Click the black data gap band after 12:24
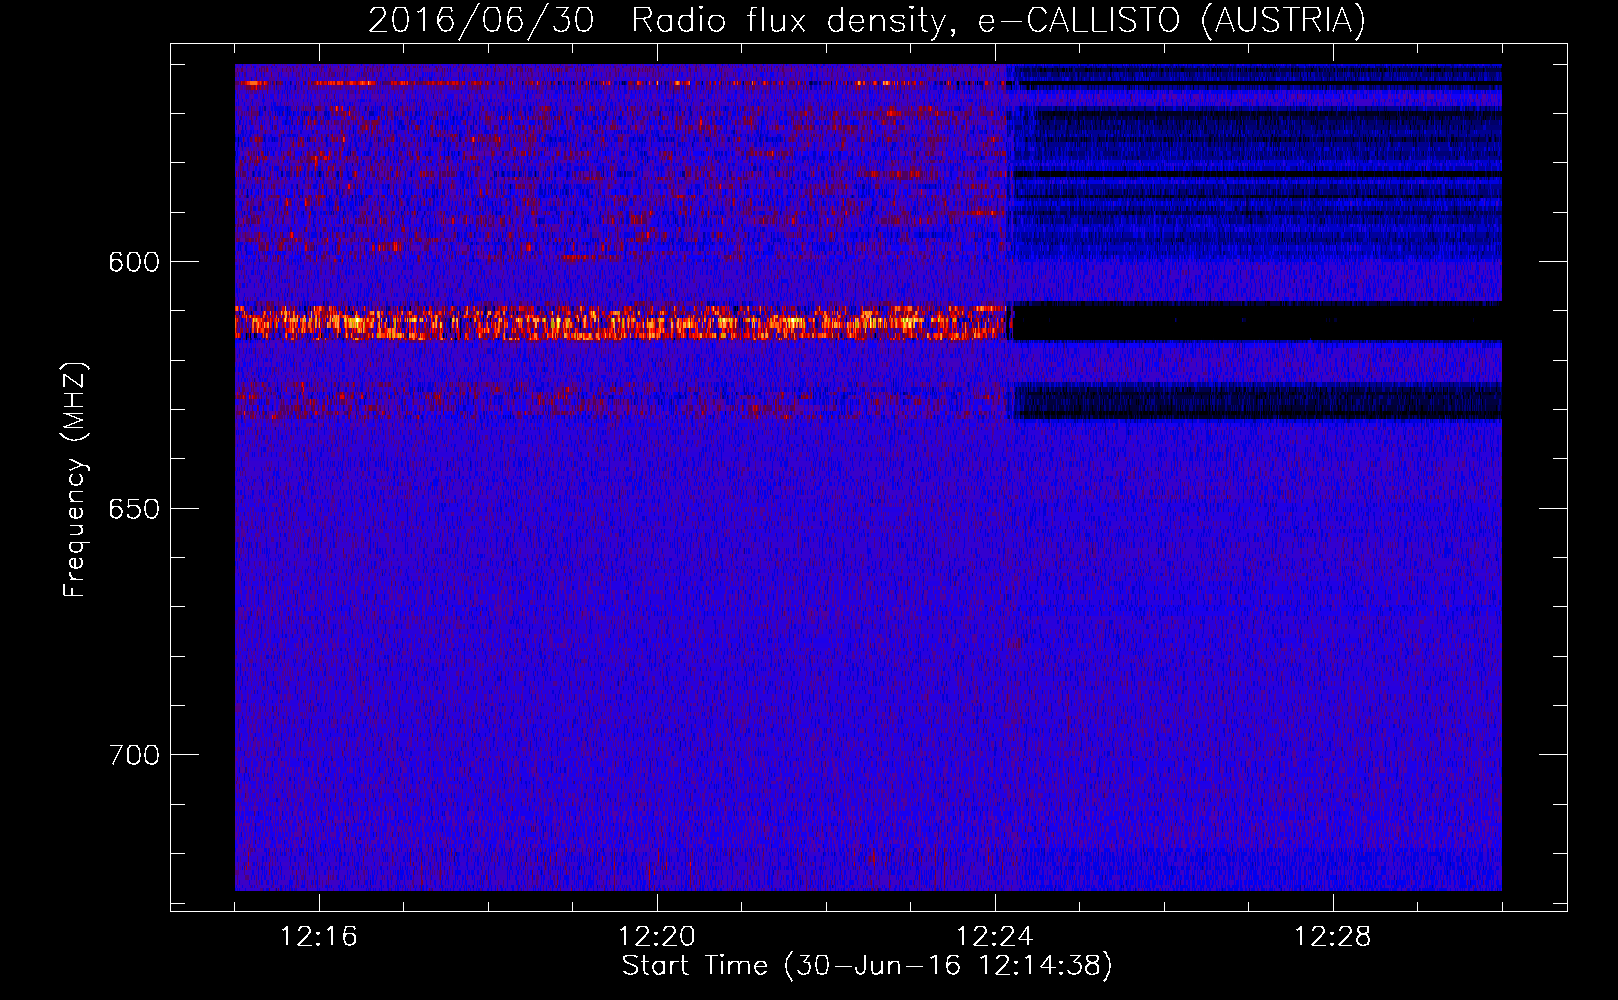Image resolution: width=1618 pixels, height=1000 pixels. [x=1257, y=322]
